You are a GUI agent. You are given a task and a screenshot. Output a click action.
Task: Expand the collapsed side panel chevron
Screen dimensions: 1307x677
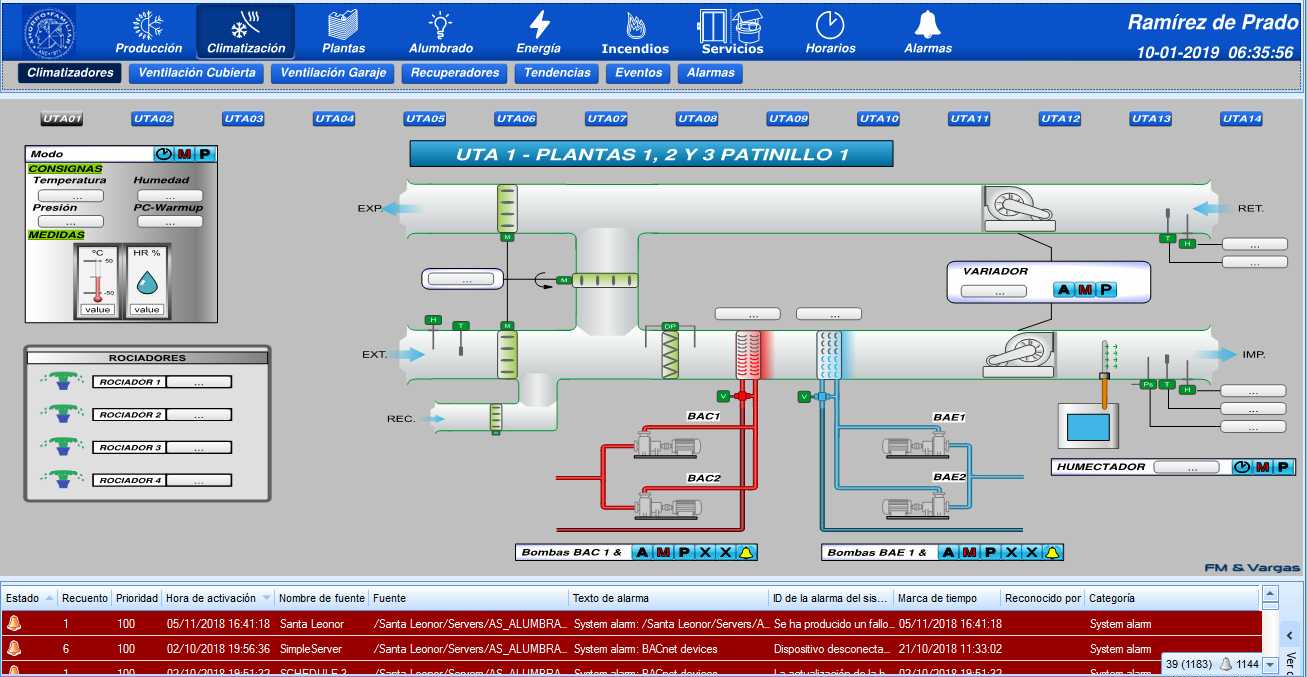coord(1290,635)
